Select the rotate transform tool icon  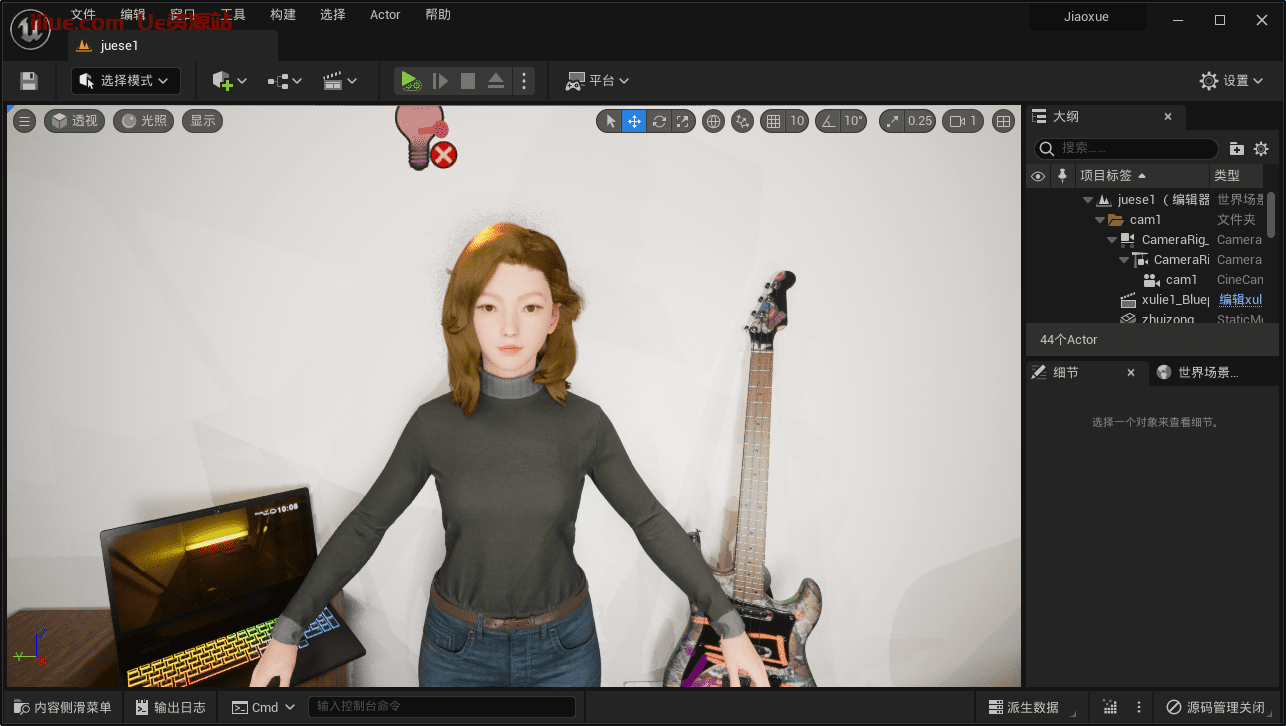pyautogui.click(x=659, y=121)
